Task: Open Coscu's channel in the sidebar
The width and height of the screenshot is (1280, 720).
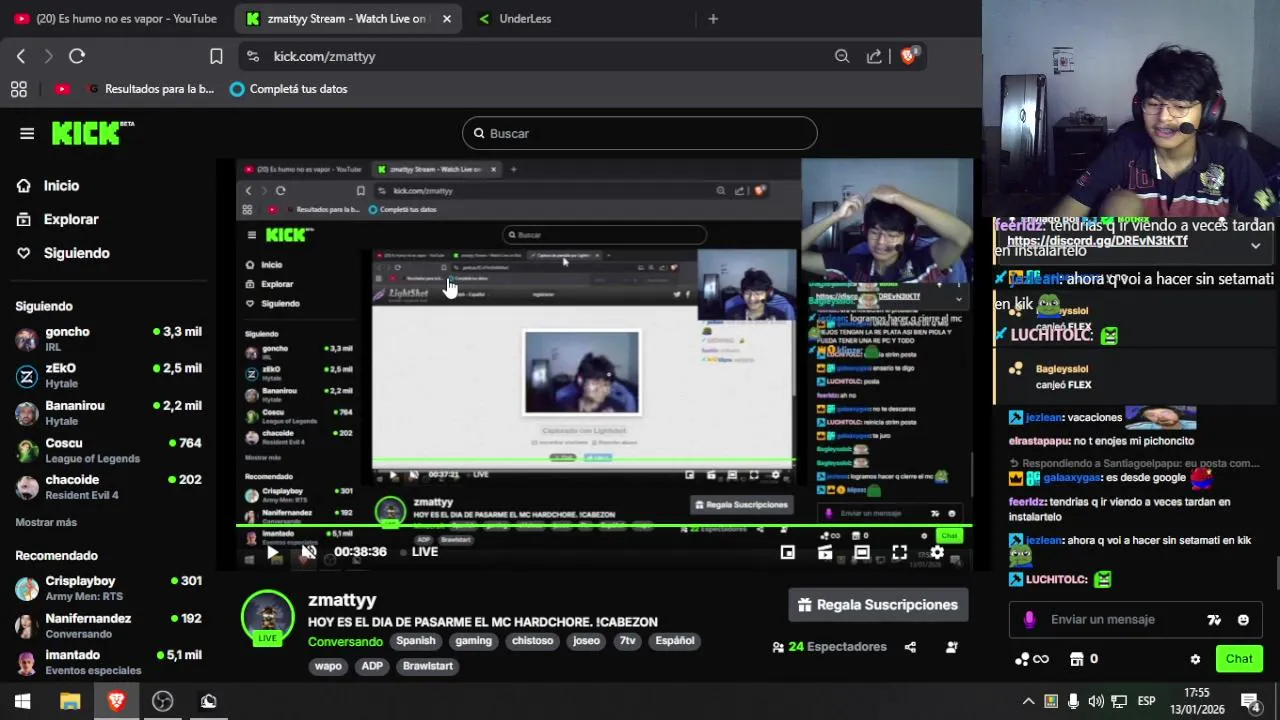Action: 108,450
